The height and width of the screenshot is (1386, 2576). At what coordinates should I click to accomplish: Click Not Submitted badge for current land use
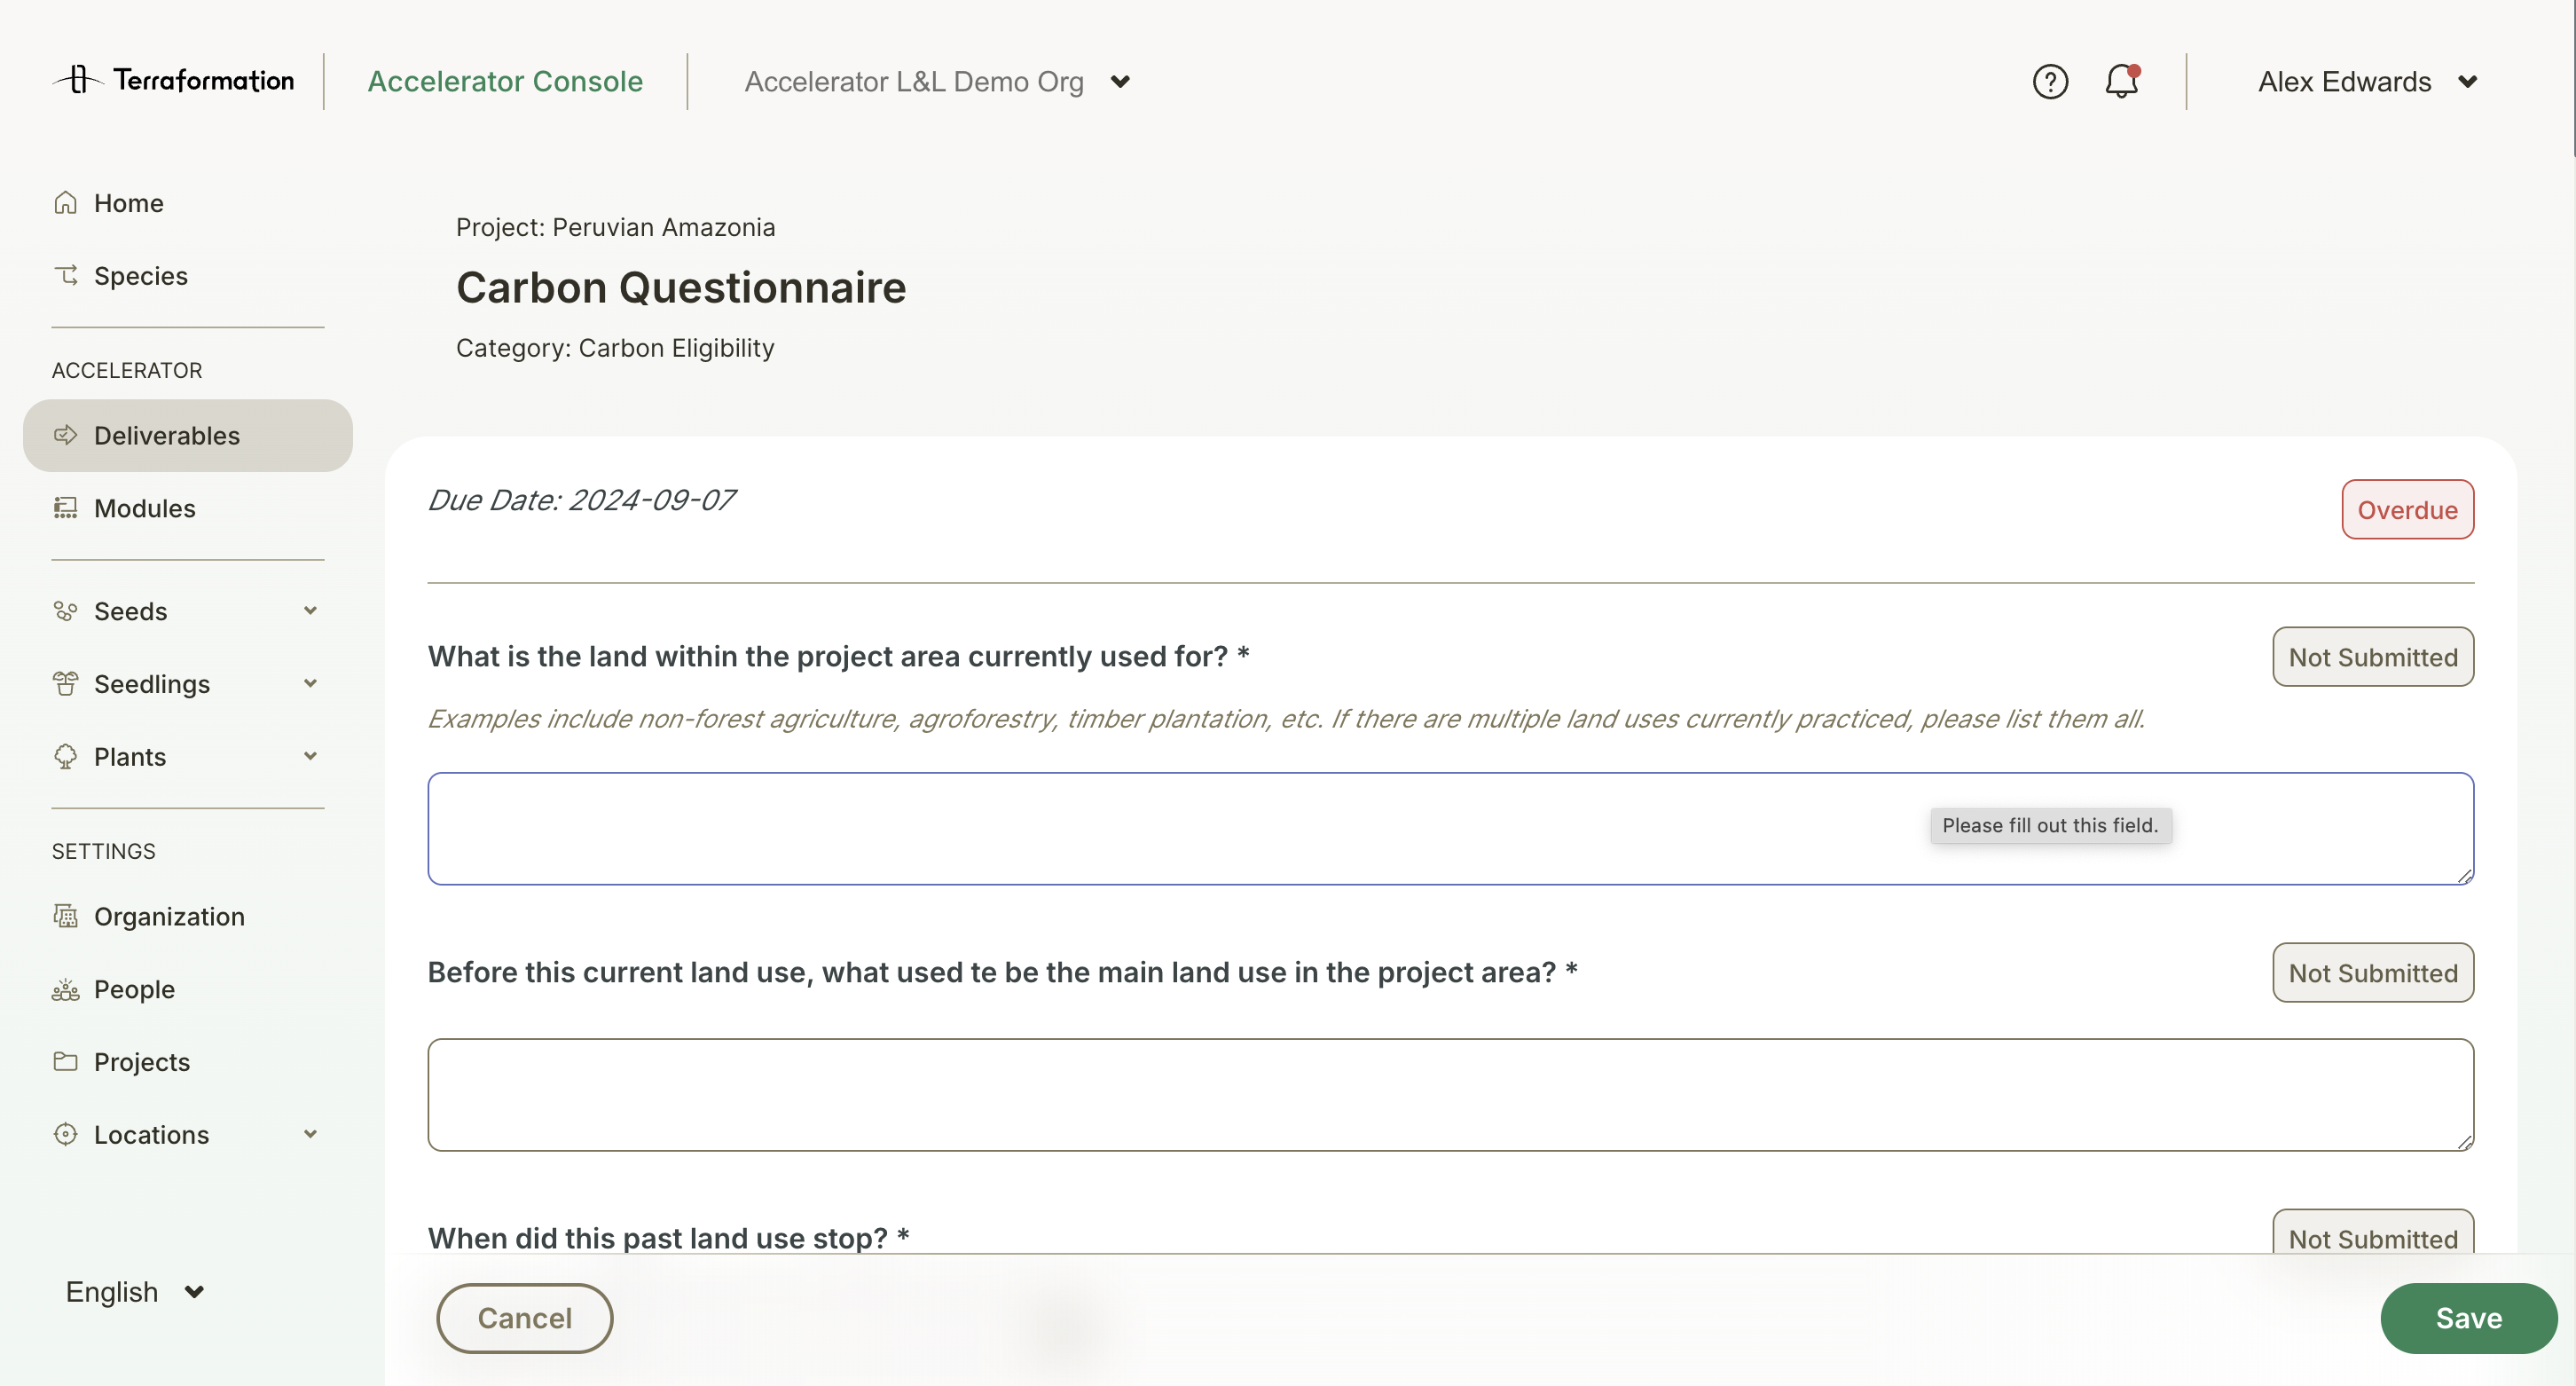pyautogui.click(x=2373, y=656)
